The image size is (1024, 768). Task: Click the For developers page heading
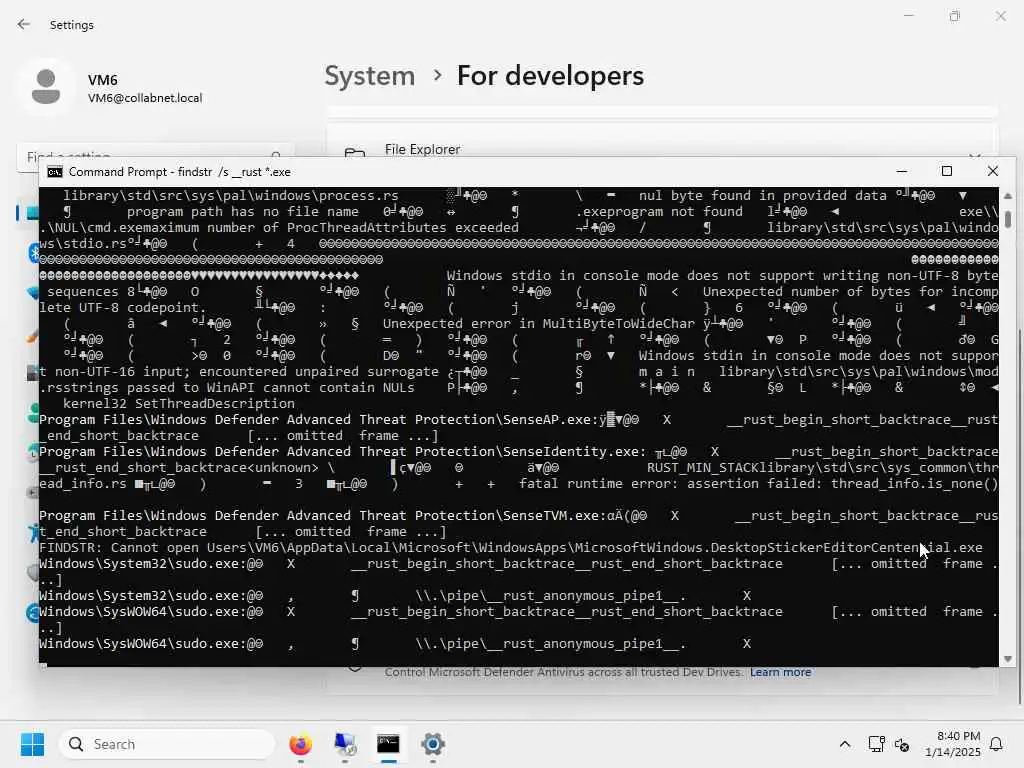pyautogui.click(x=551, y=76)
